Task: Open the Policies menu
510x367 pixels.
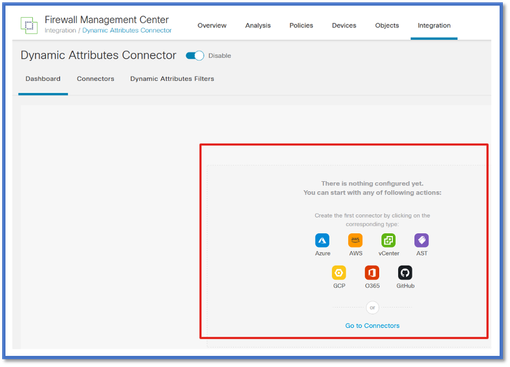Action: pos(301,26)
